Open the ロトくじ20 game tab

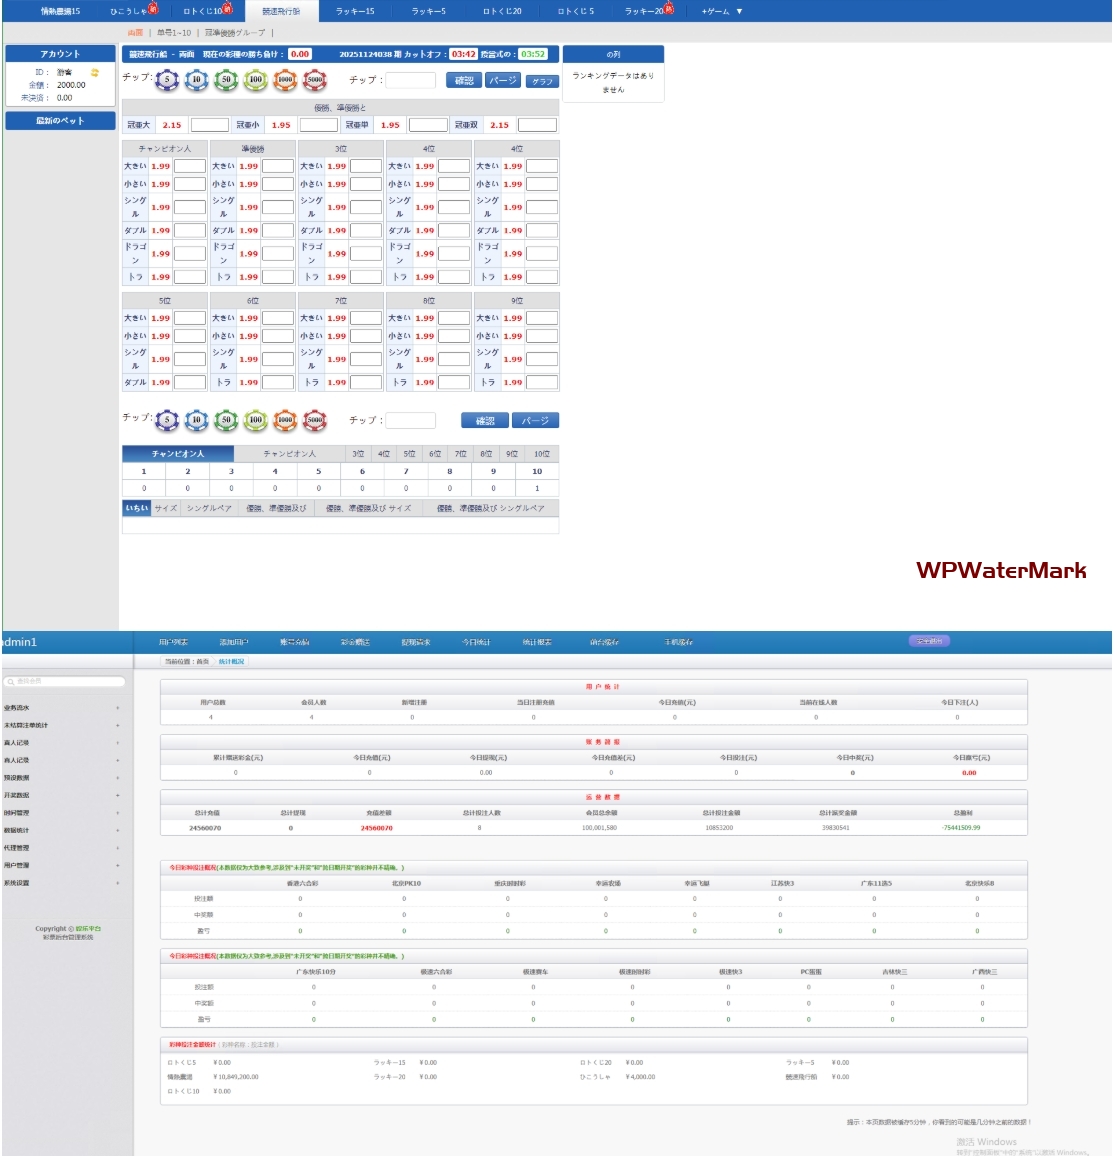coord(502,11)
